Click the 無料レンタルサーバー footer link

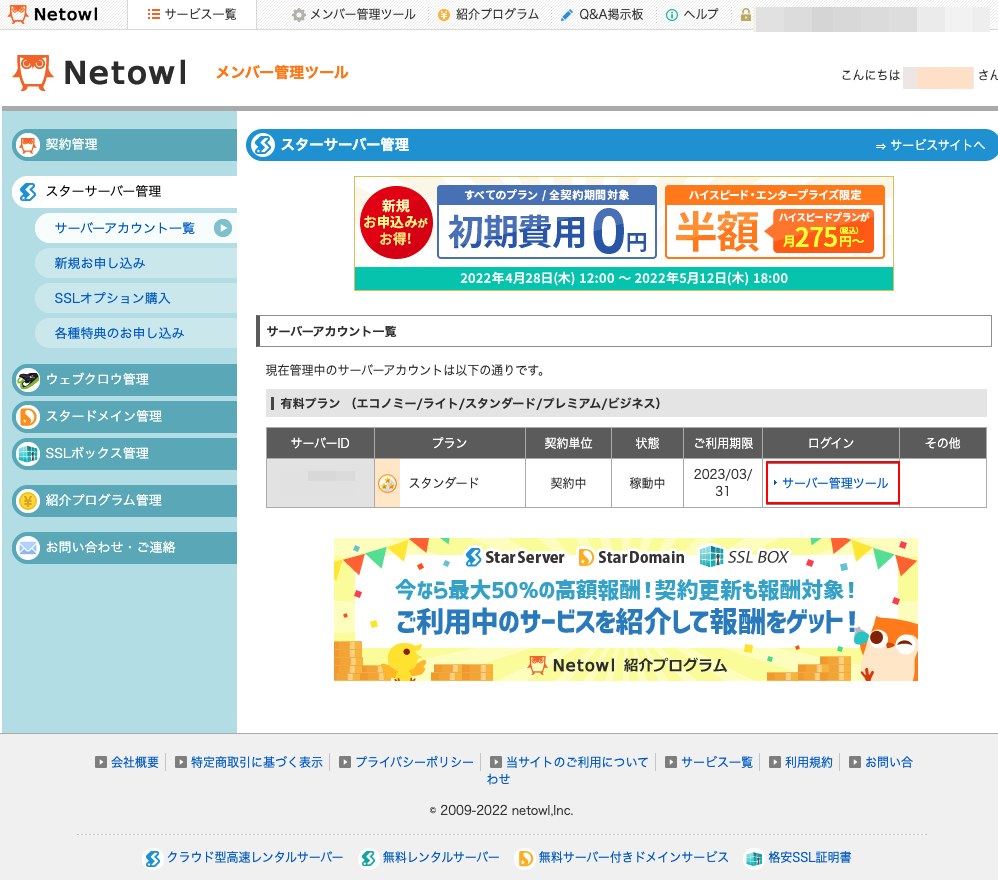click(x=440, y=858)
